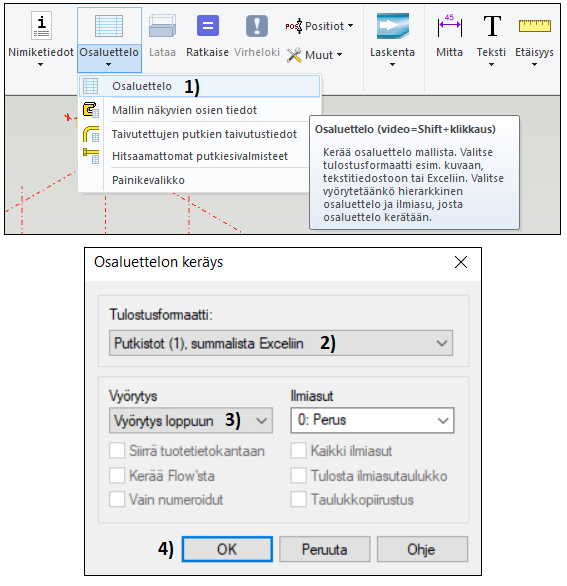Viewport: 567px width, 586px height.
Task: Click the Ratkaise label in ribbon
Action: click(x=207, y=52)
